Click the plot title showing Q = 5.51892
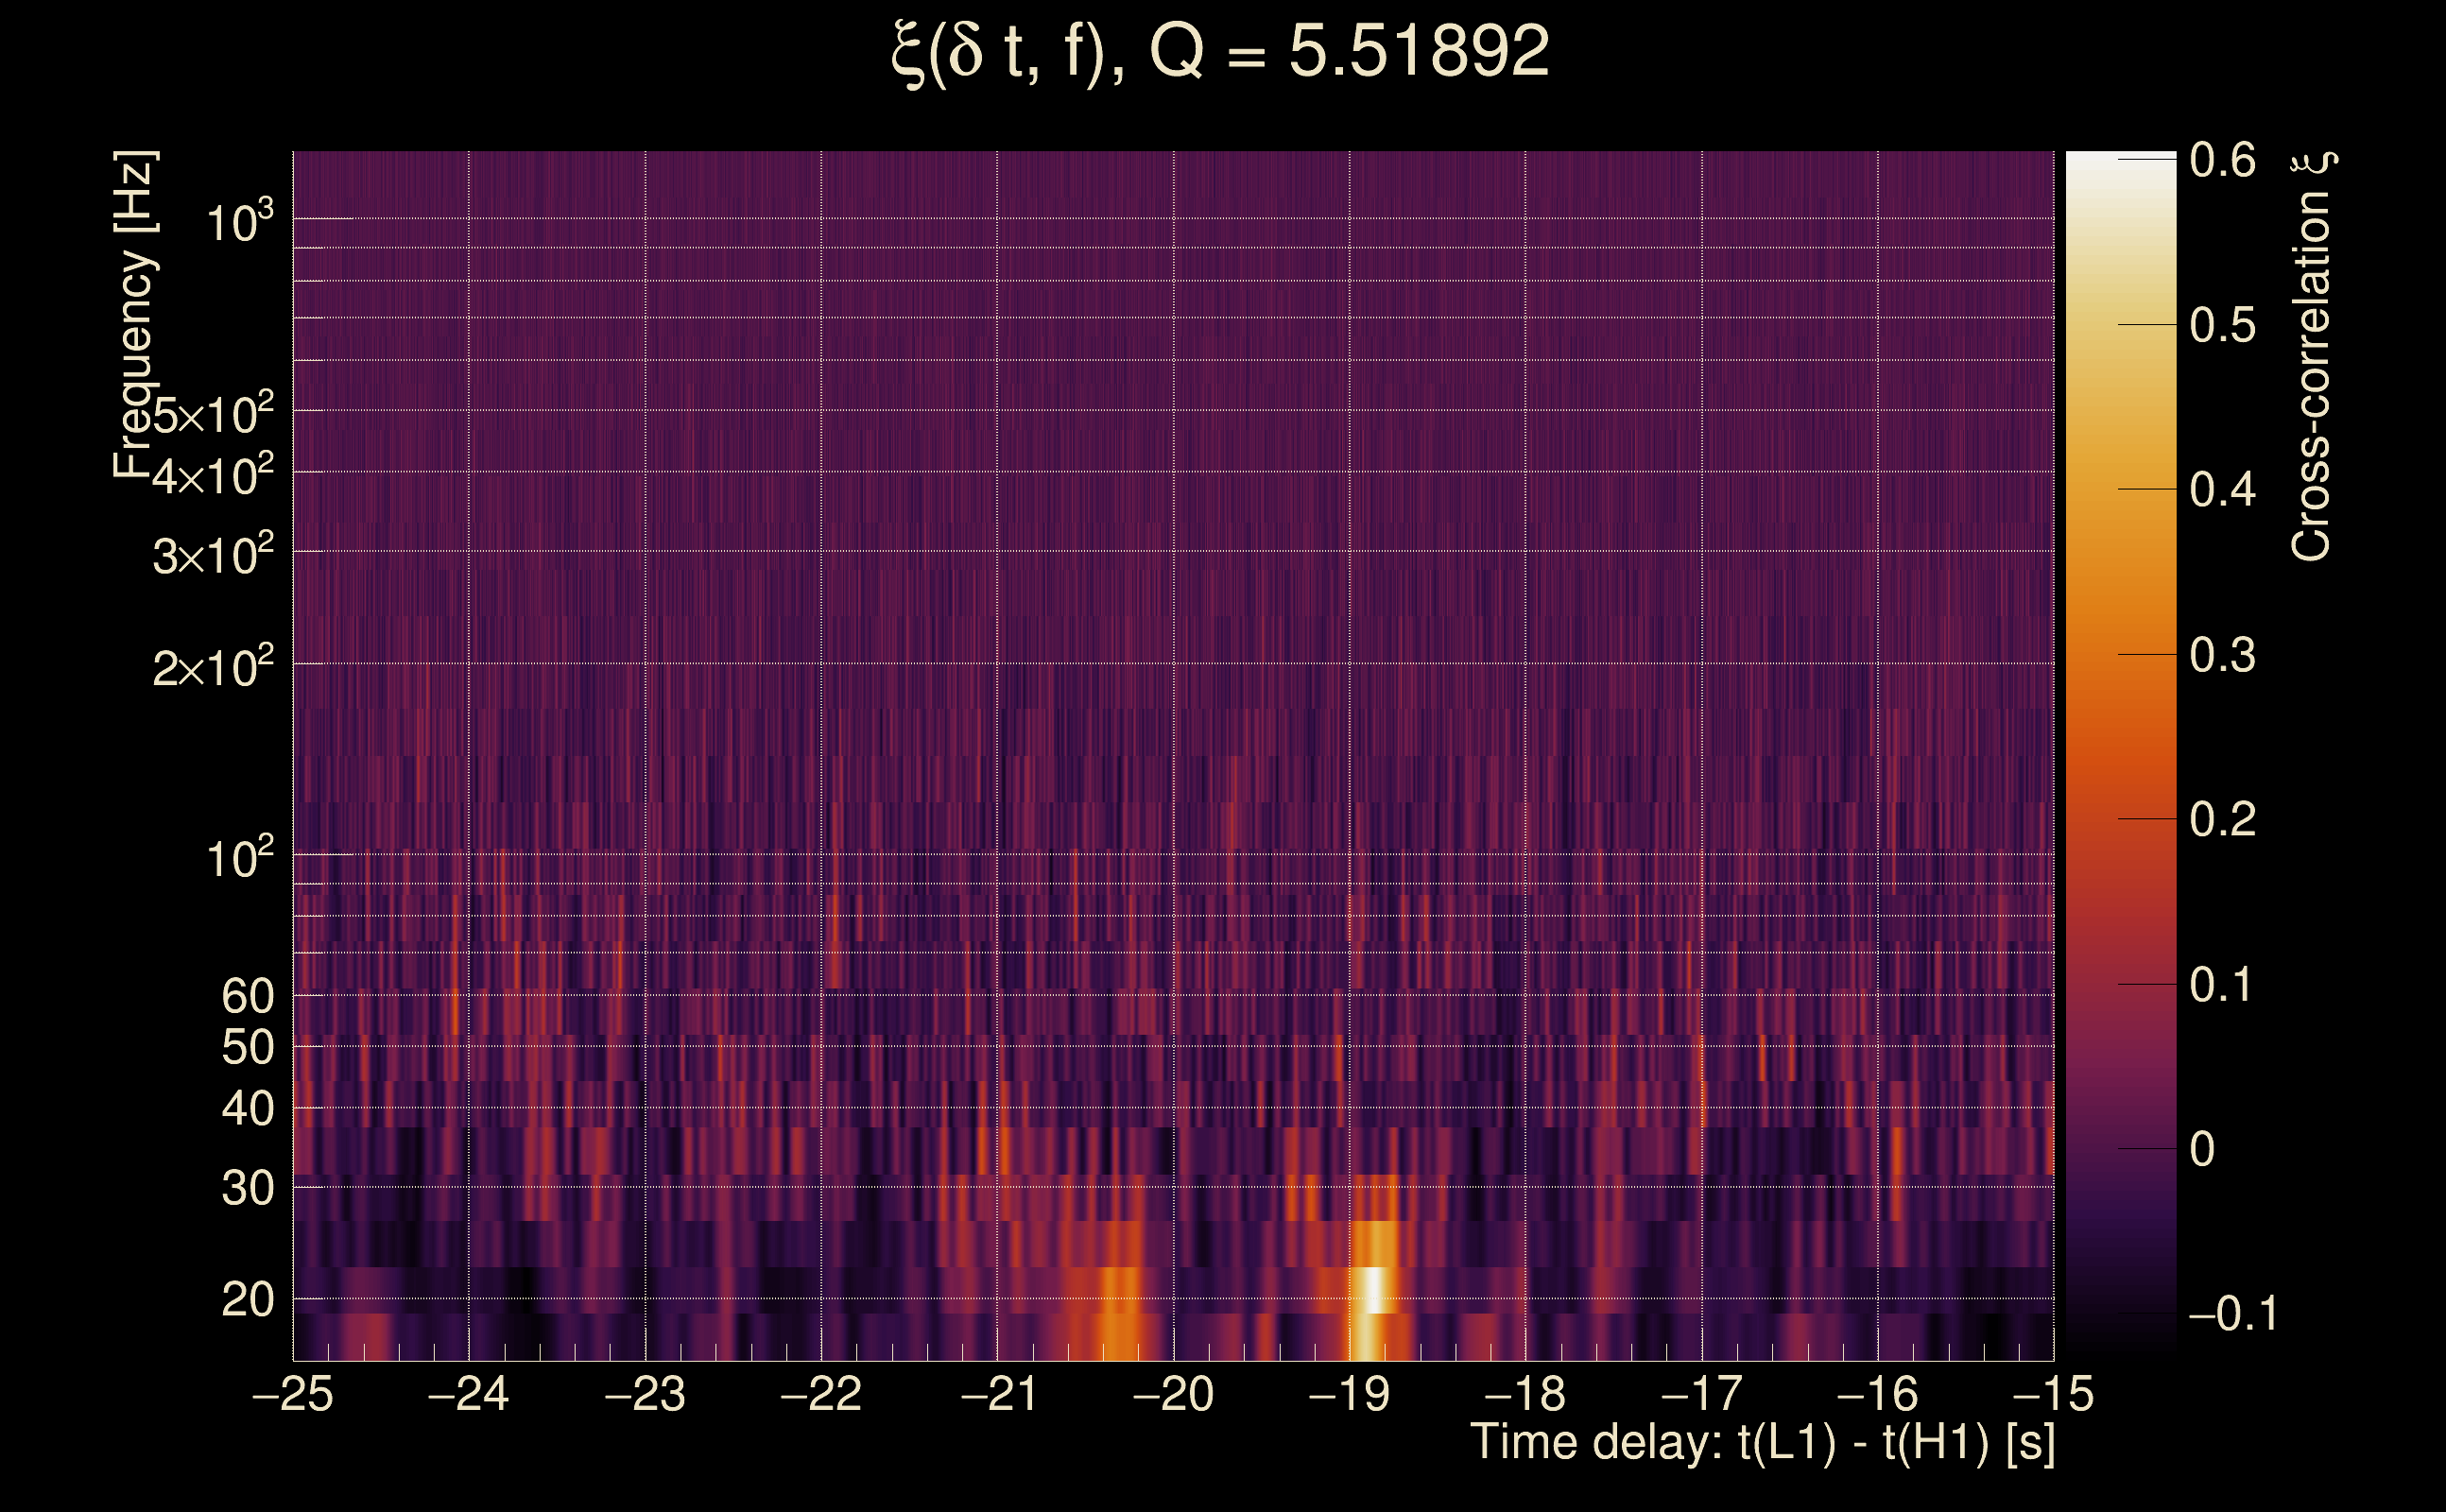 point(1220,52)
